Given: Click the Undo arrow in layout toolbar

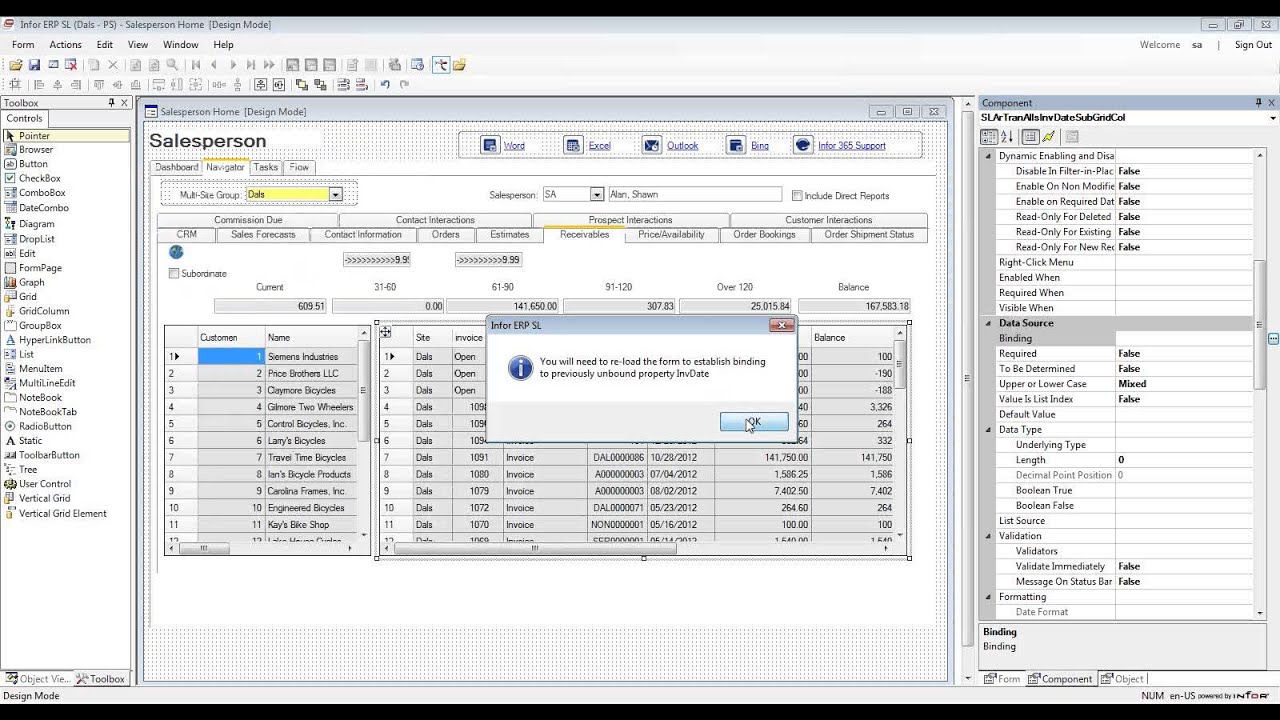Looking at the screenshot, I should point(385,85).
